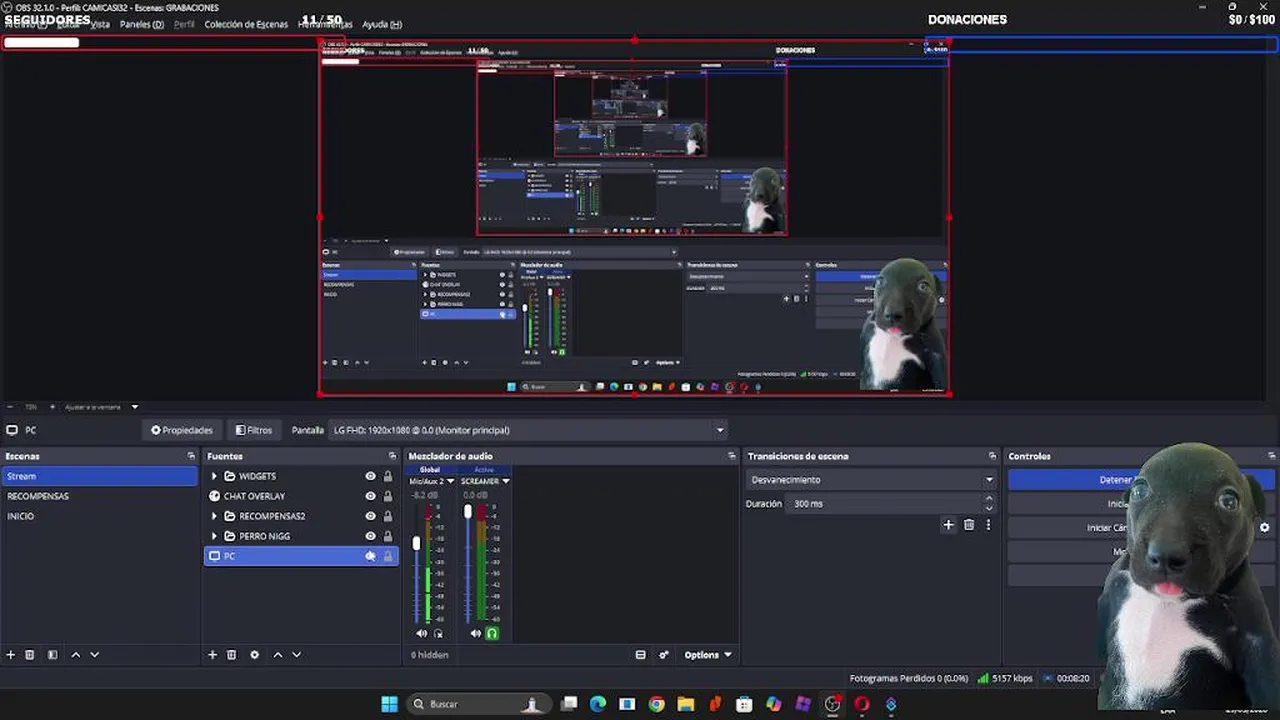Screen dimensions: 1280x720
Task: Select the INICIO scene
Action: click(x=21, y=516)
